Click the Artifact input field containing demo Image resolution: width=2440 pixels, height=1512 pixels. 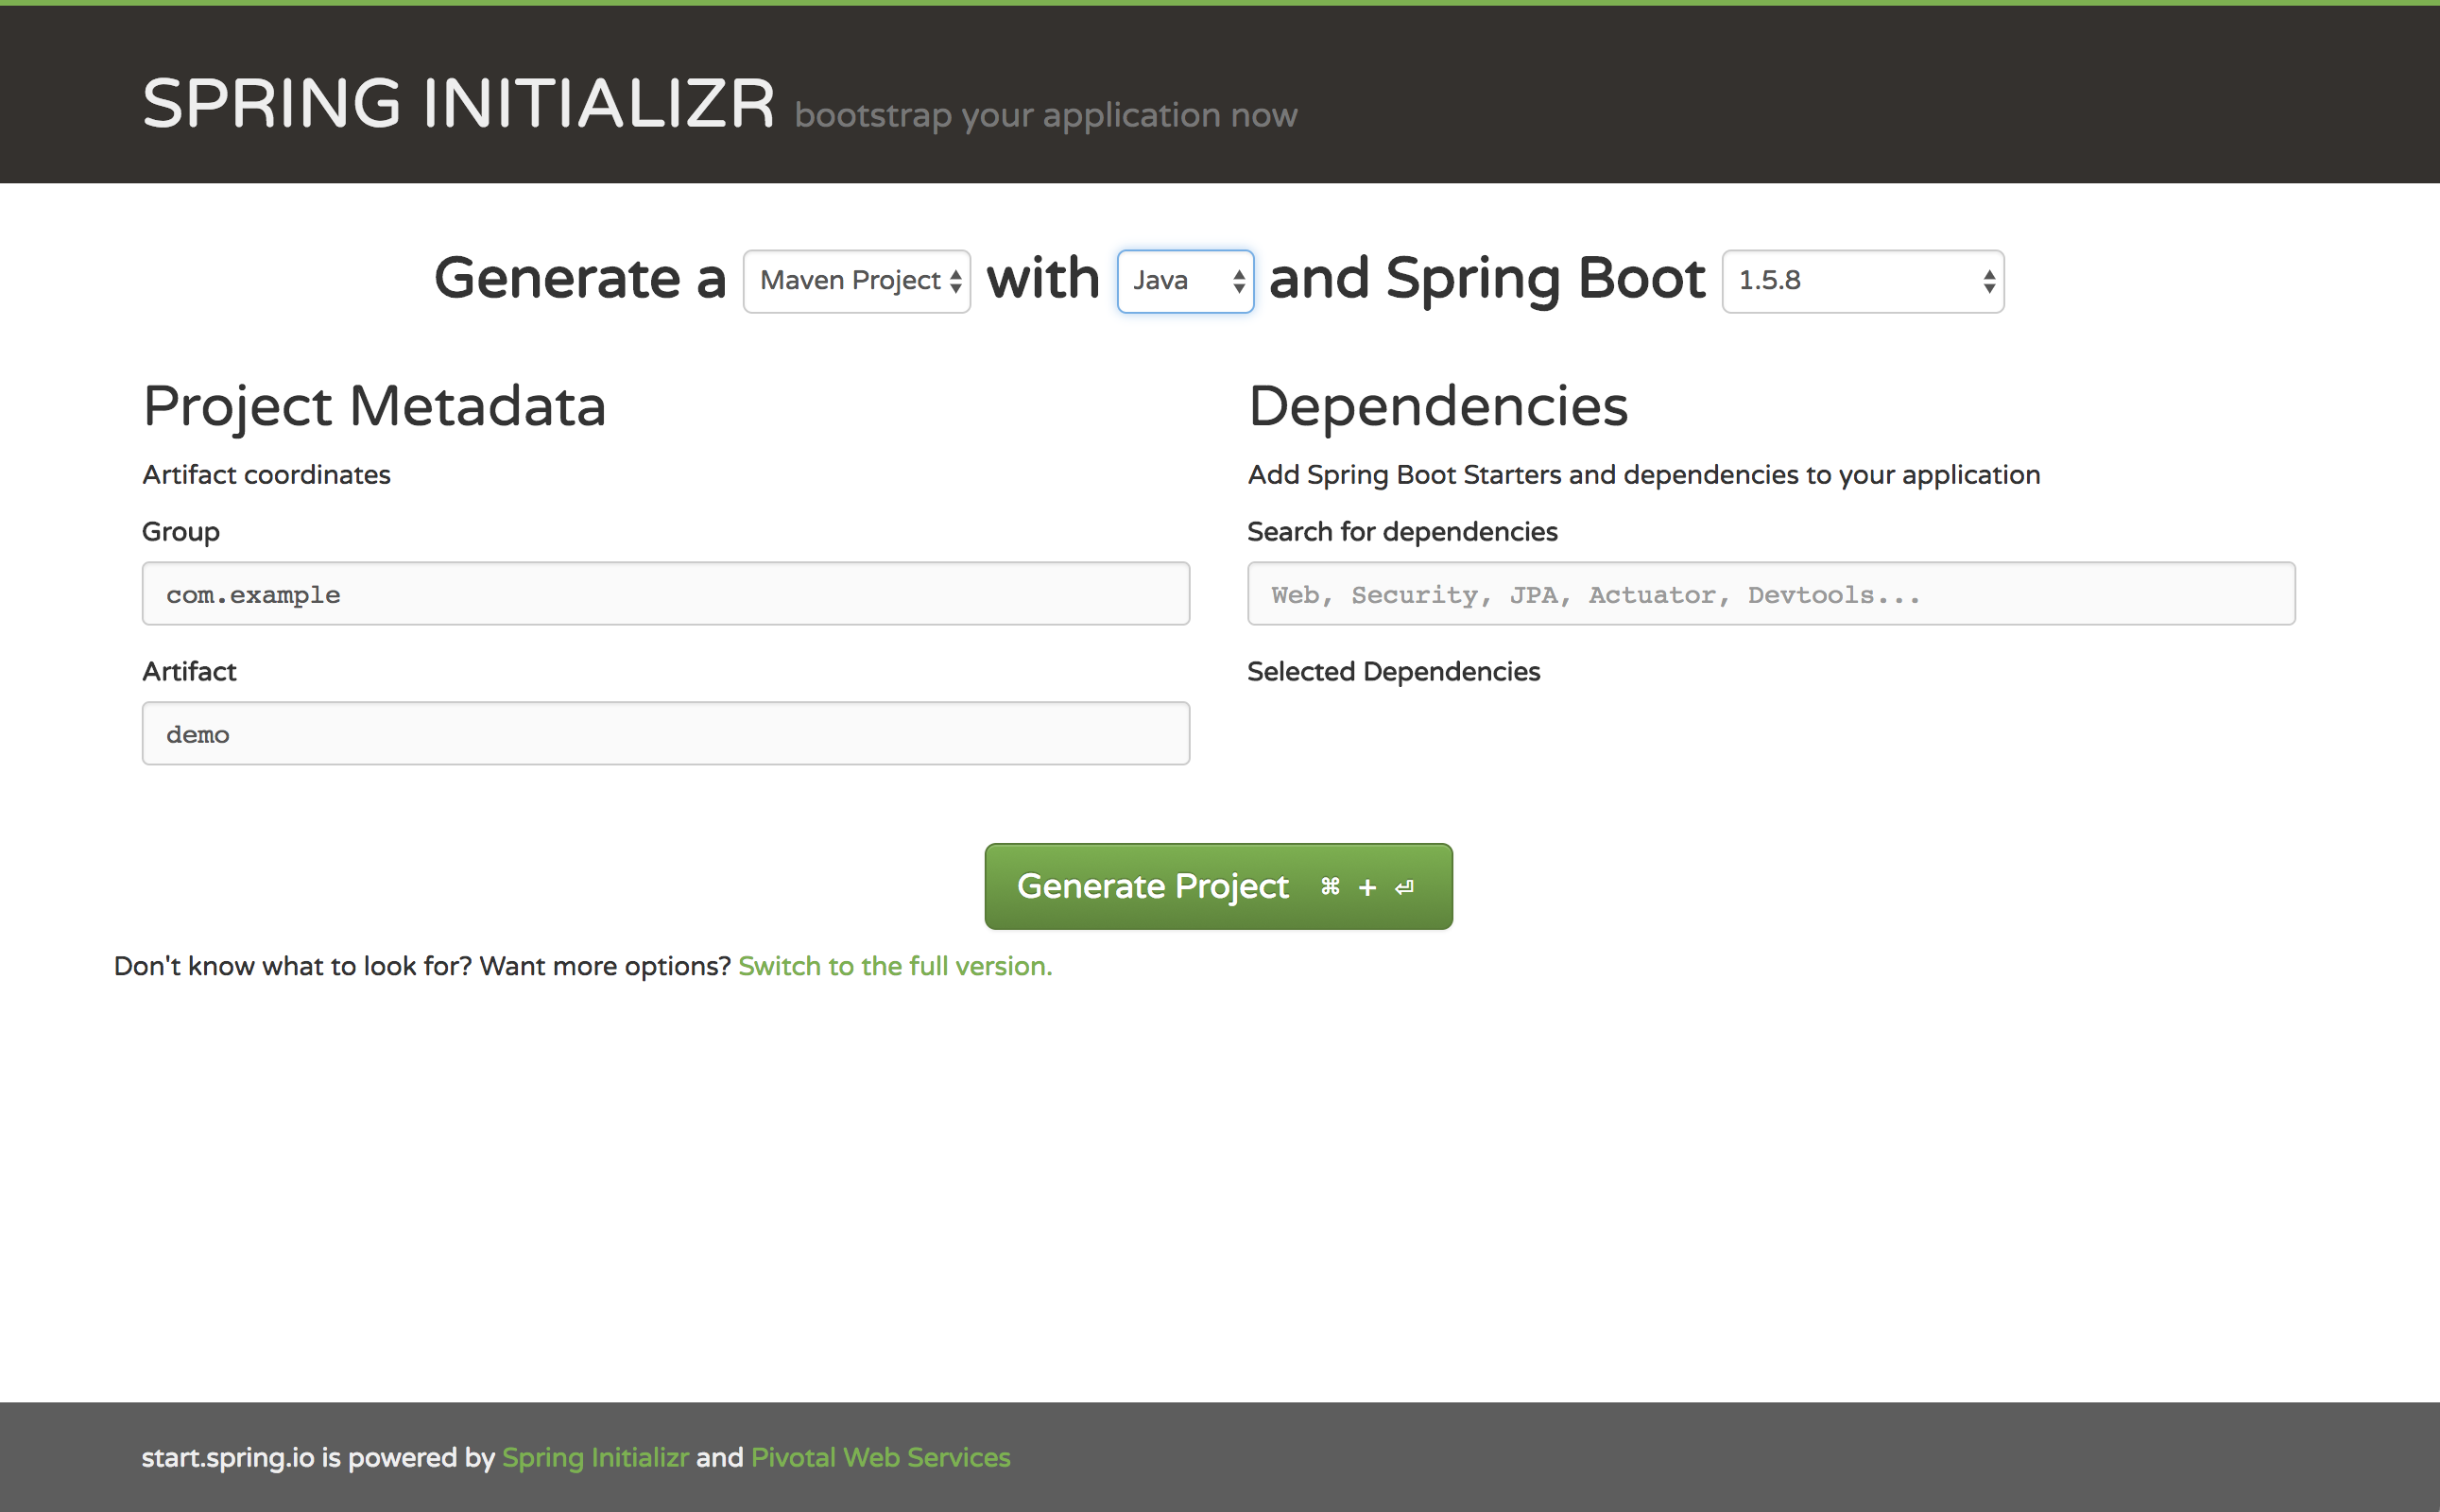(666, 733)
